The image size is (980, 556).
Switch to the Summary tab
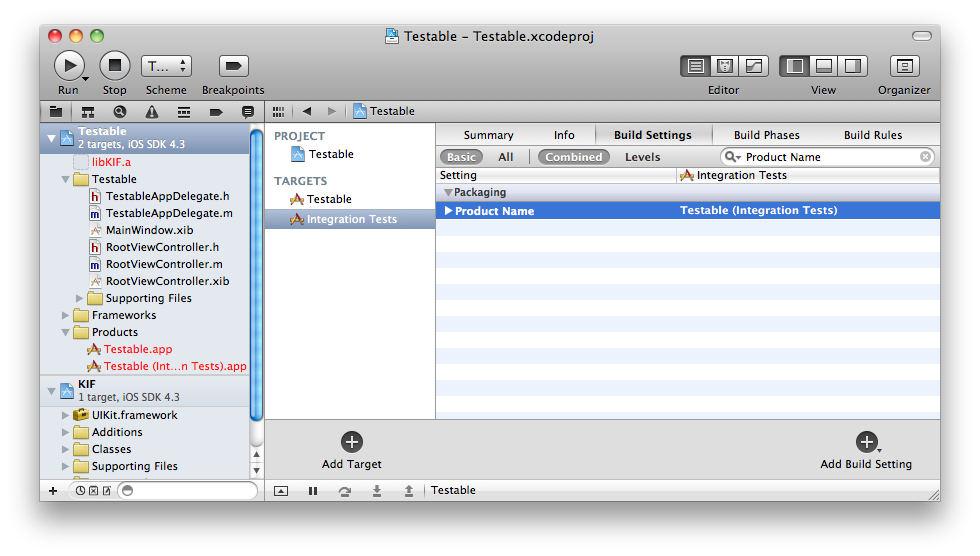488,135
